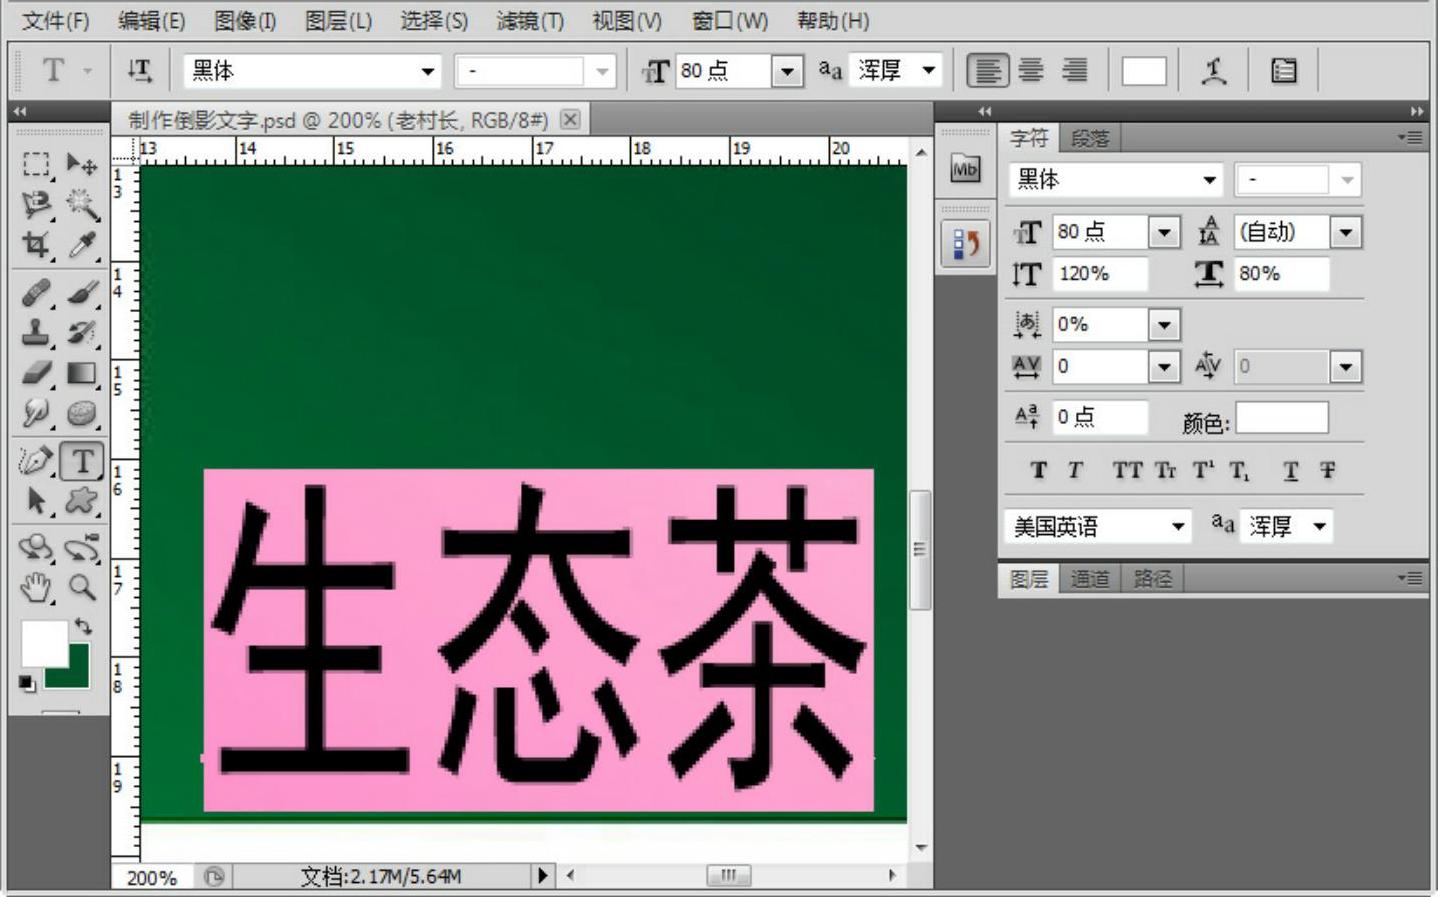Open the 滤镜(T) menu
This screenshot has width=1438, height=897.
pyautogui.click(x=530, y=20)
